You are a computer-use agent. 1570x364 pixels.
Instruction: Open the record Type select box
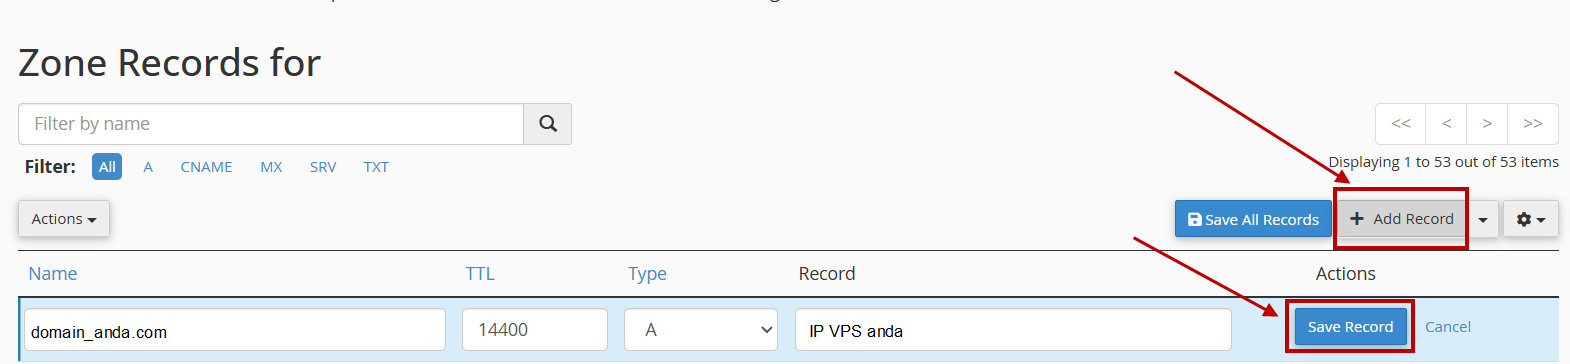point(701,330)
